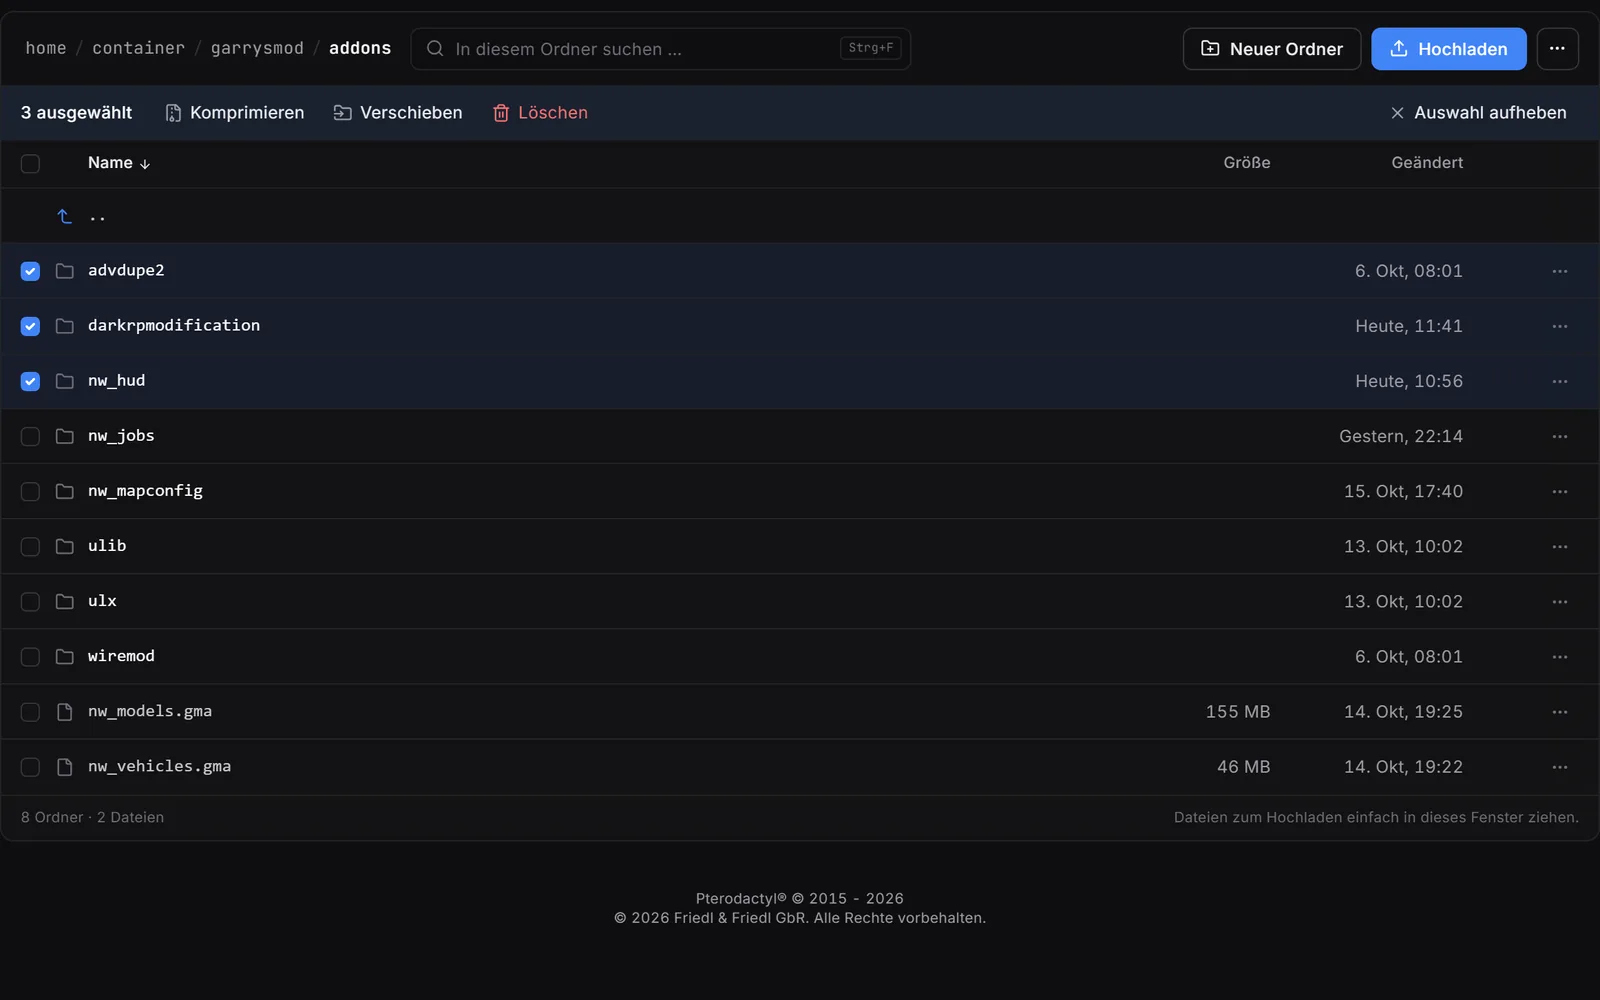
Task: Go to the garrysmod breadcrumb
Action: point(257,48)
